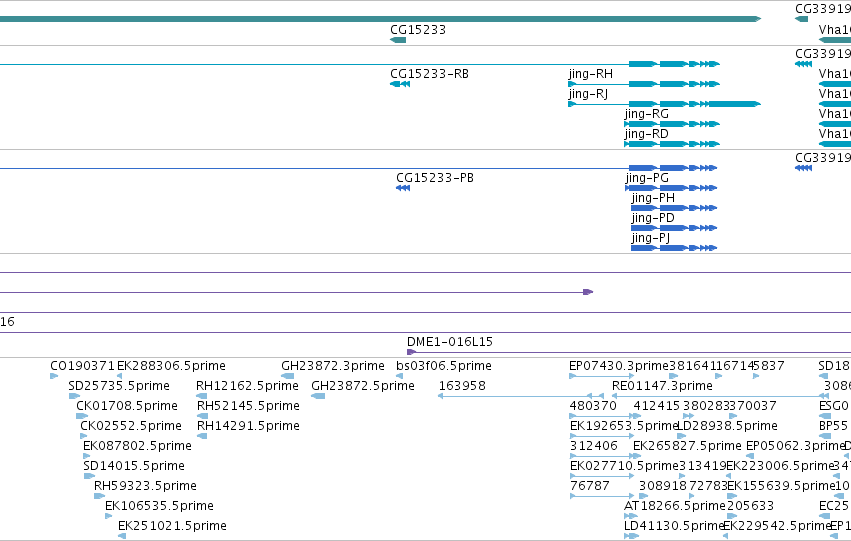This screenshot has width=851, height=541.
Task: Open the GH23872.5prime label
Action: pos(363,386)
